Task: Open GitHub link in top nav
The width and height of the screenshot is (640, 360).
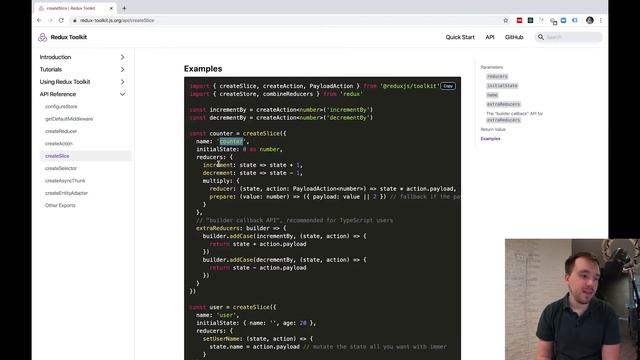Action: (x=514, y=37)
